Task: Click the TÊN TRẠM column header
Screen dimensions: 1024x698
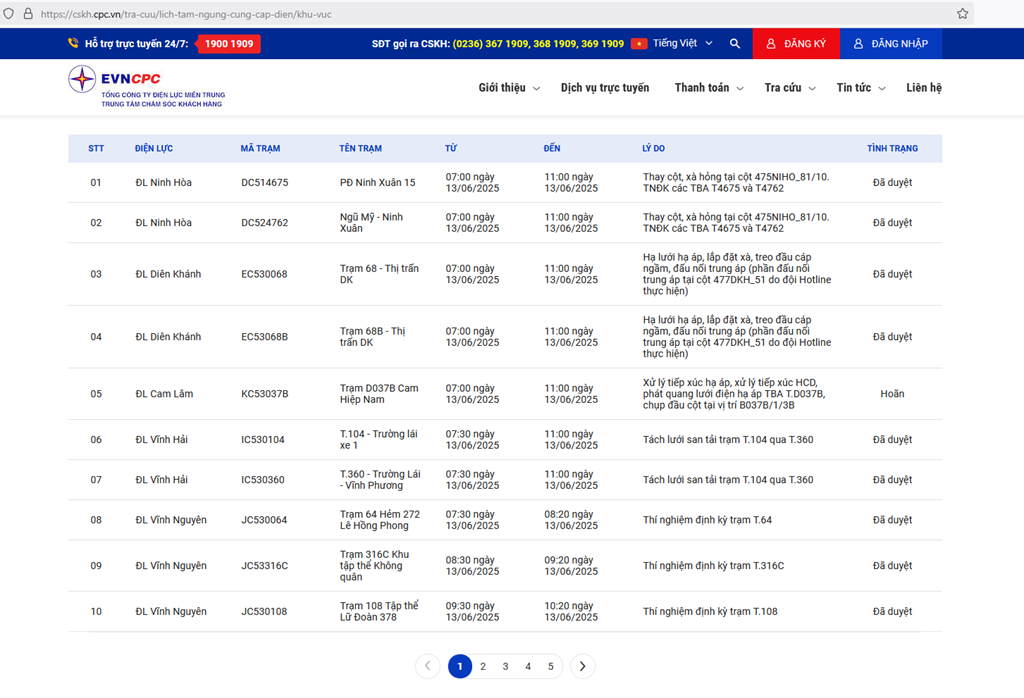Action: [360, 148]
